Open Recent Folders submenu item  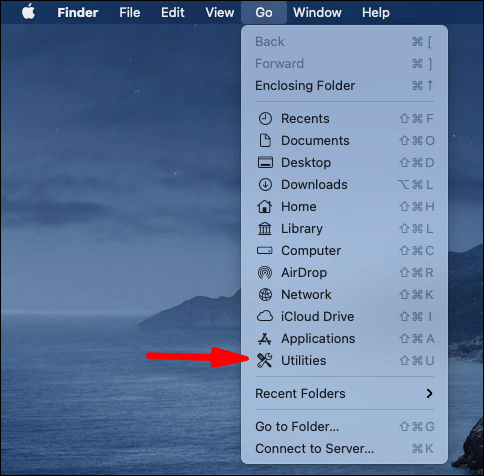pyautogui.click(x=344, y=394)
